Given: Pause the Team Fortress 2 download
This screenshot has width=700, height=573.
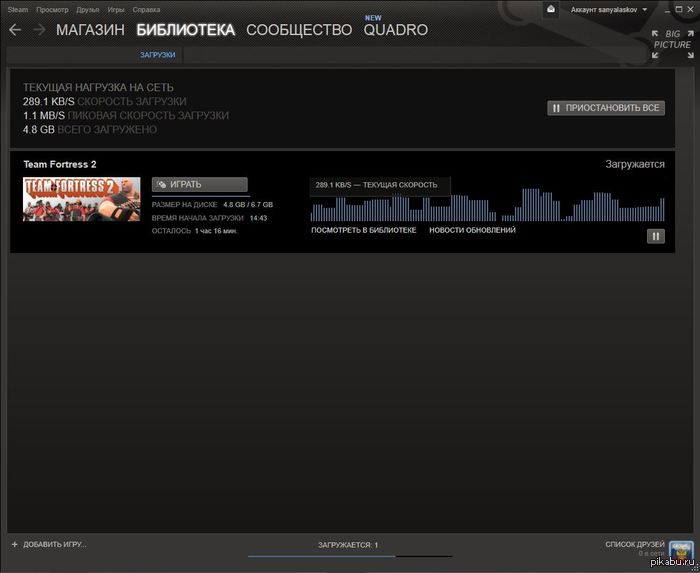Looking at the screenshot, I should click(x=656, y=236).
